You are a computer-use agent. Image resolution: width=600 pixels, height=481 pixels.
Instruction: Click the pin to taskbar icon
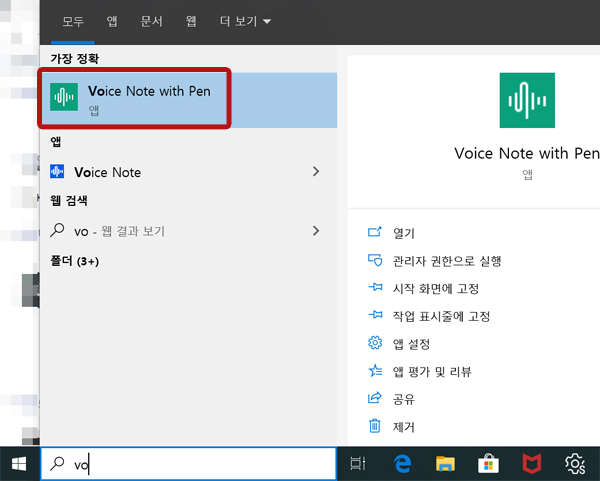point(375,315)
